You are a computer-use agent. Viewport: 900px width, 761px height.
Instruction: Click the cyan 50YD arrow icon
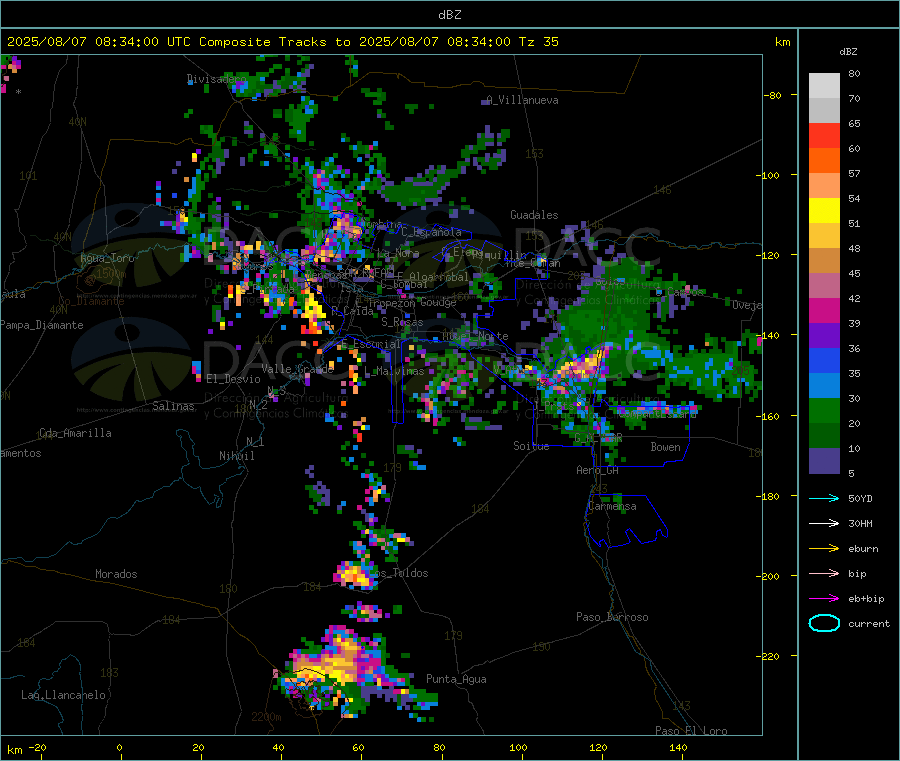point(824,498)
